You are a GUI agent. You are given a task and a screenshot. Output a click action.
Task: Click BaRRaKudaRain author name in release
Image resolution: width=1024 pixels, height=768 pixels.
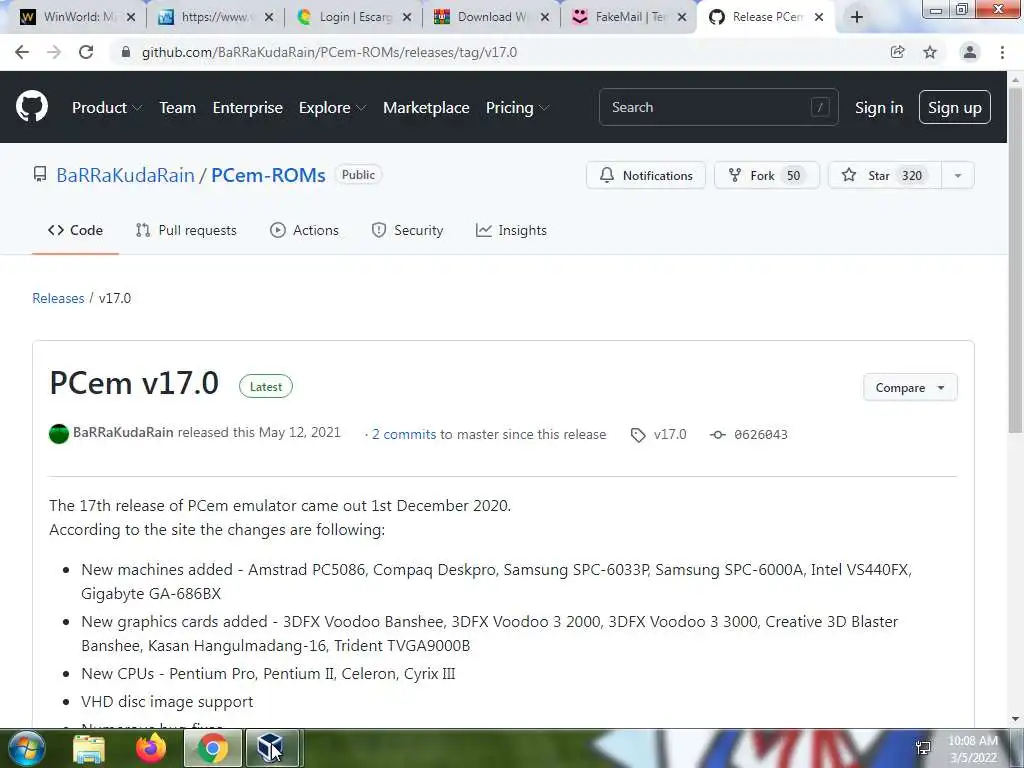pyautogui.click(x=123, y=432)
